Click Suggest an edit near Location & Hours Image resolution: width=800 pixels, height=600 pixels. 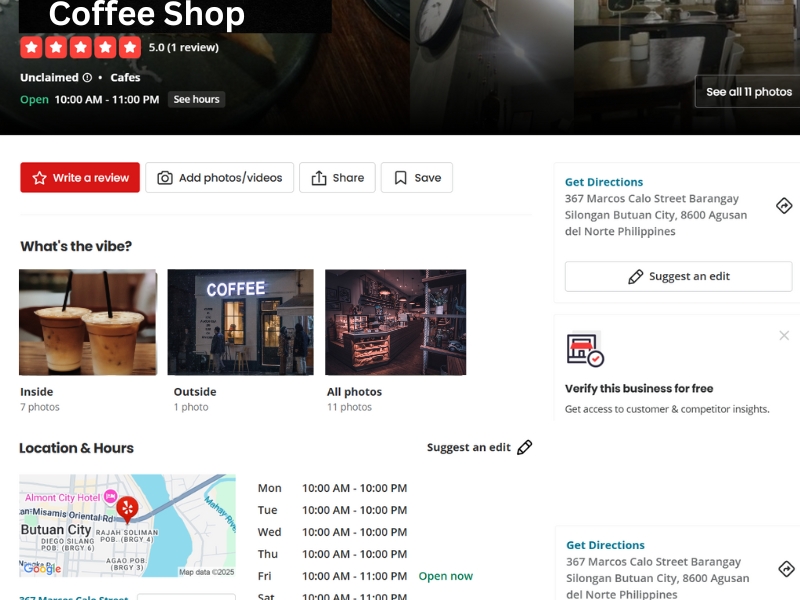(468, 447)
